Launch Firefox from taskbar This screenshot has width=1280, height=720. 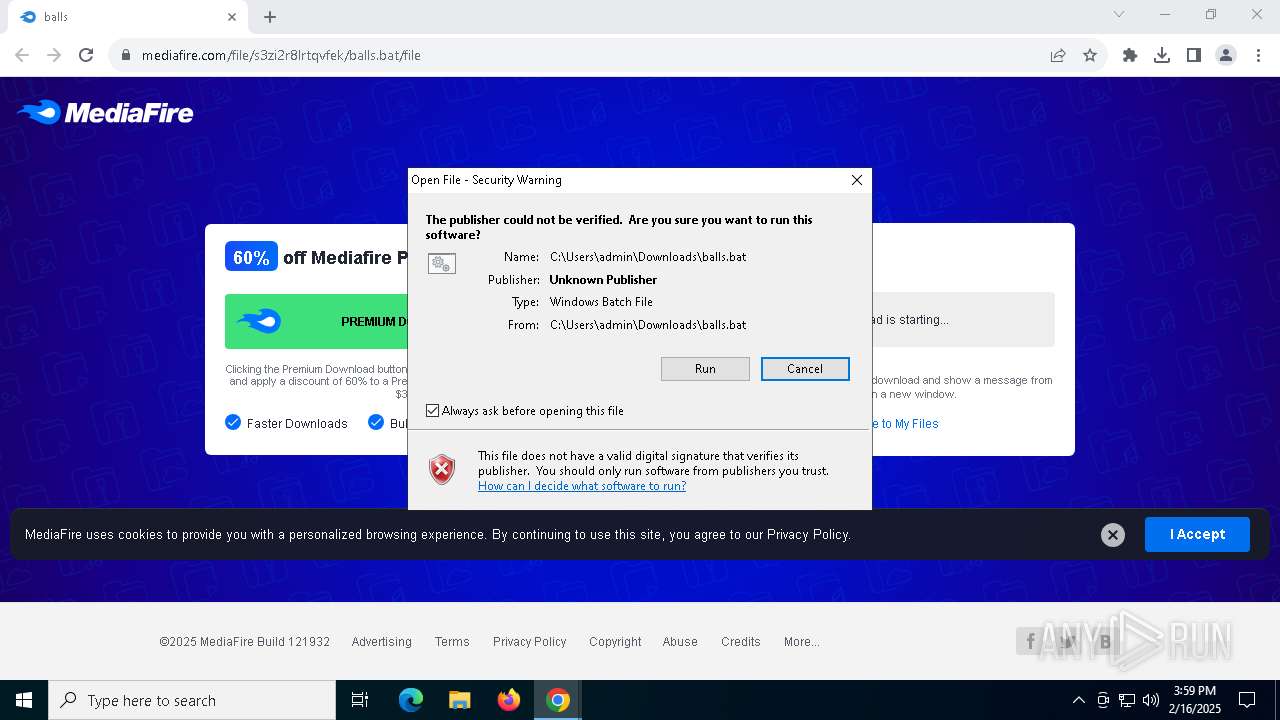click(509, 700)
